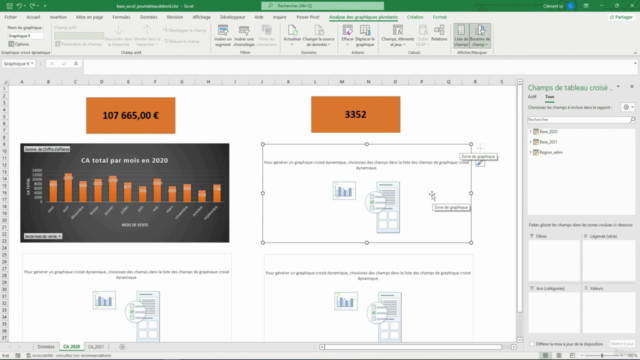Collapse ribbon with chevron arrow
640x360 pixels.
(x=635, y=53)
